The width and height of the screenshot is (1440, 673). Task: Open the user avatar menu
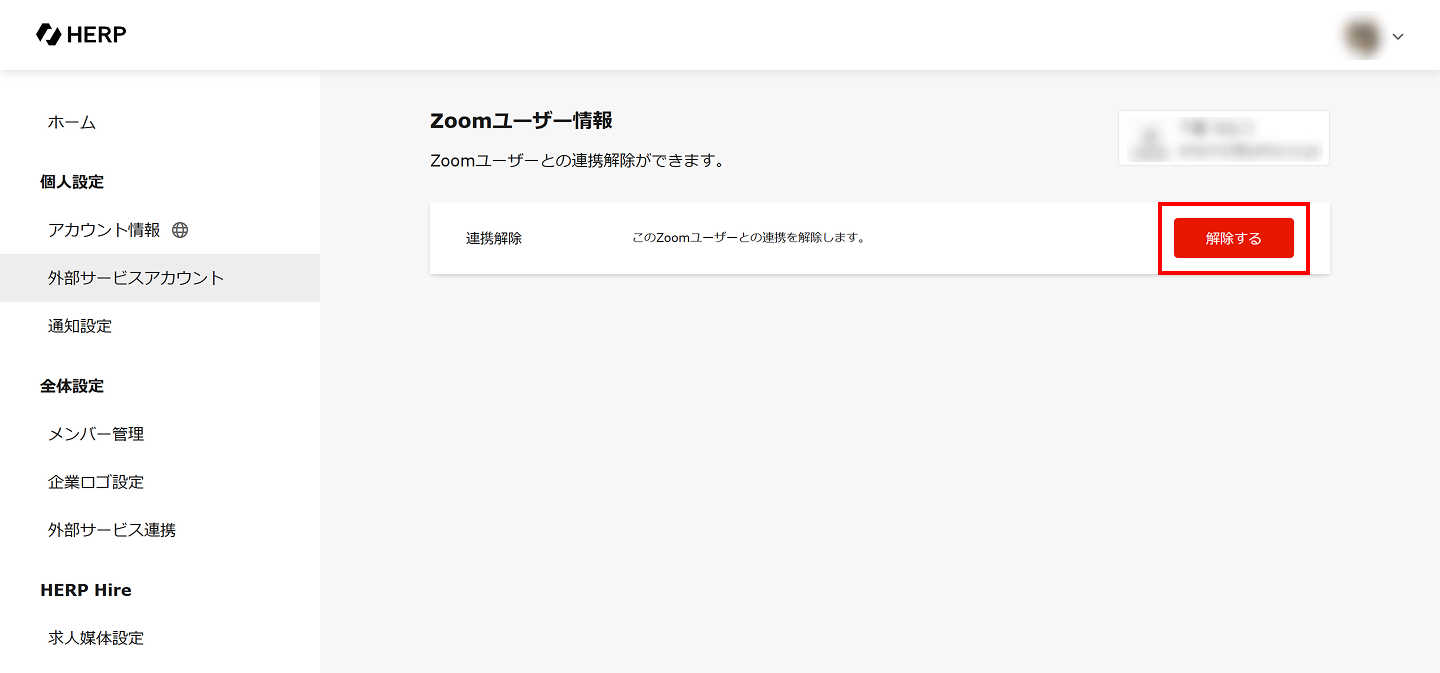[x=1362, y=36]
